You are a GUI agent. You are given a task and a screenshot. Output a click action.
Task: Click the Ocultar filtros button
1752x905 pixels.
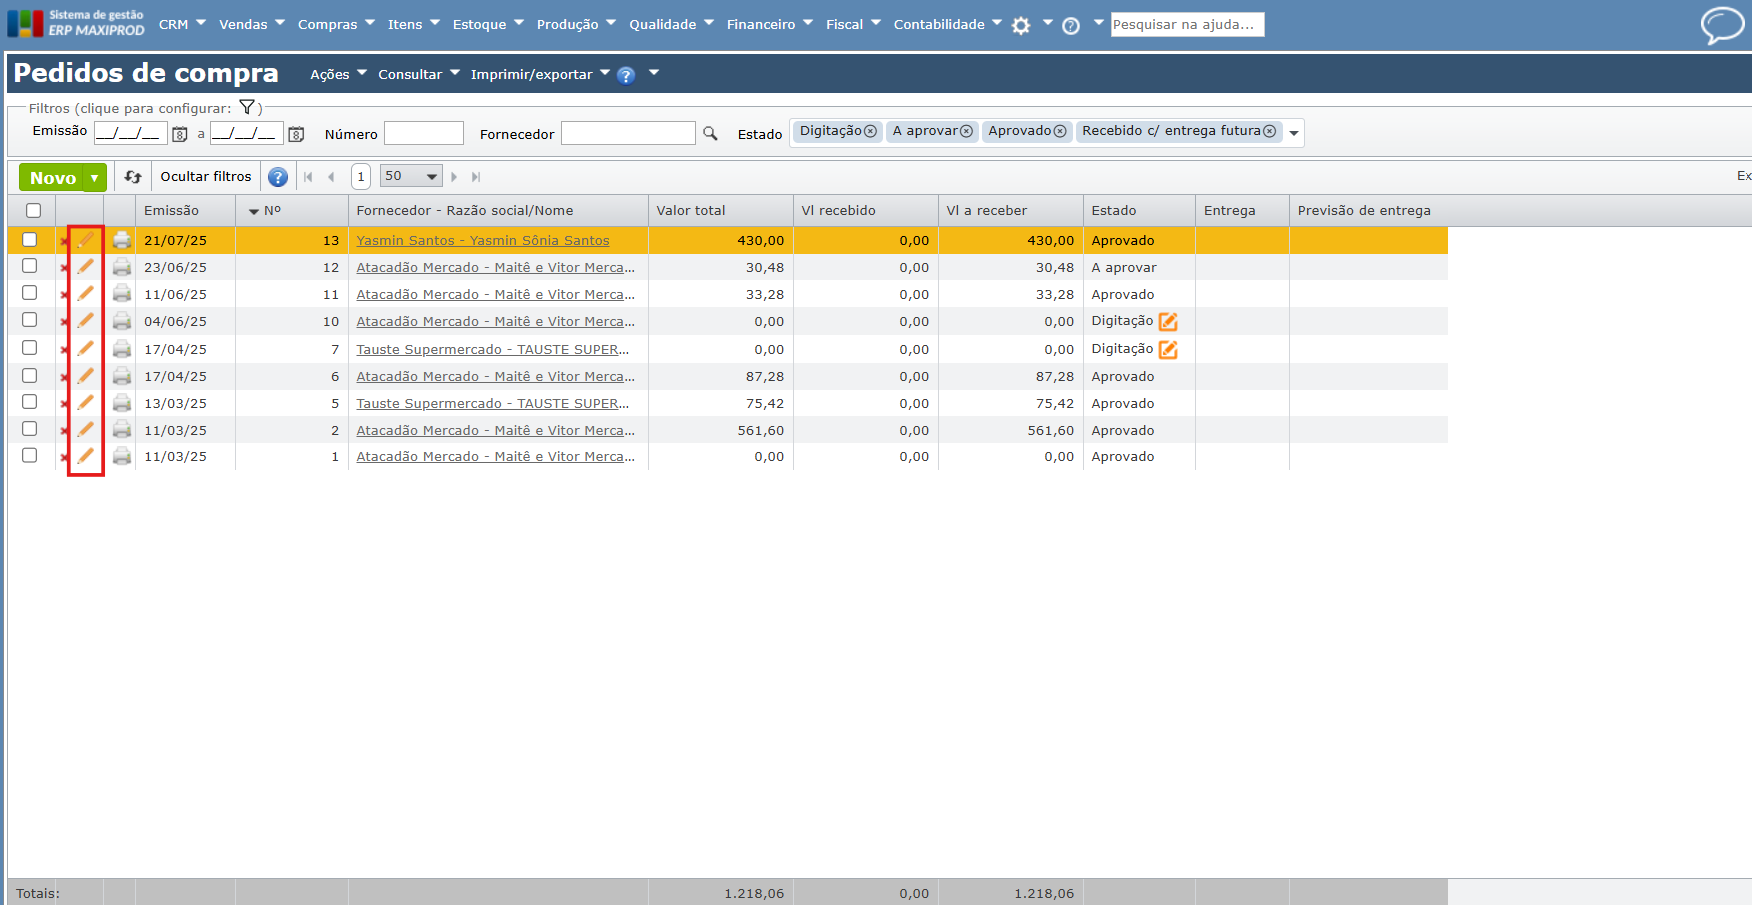206,176
